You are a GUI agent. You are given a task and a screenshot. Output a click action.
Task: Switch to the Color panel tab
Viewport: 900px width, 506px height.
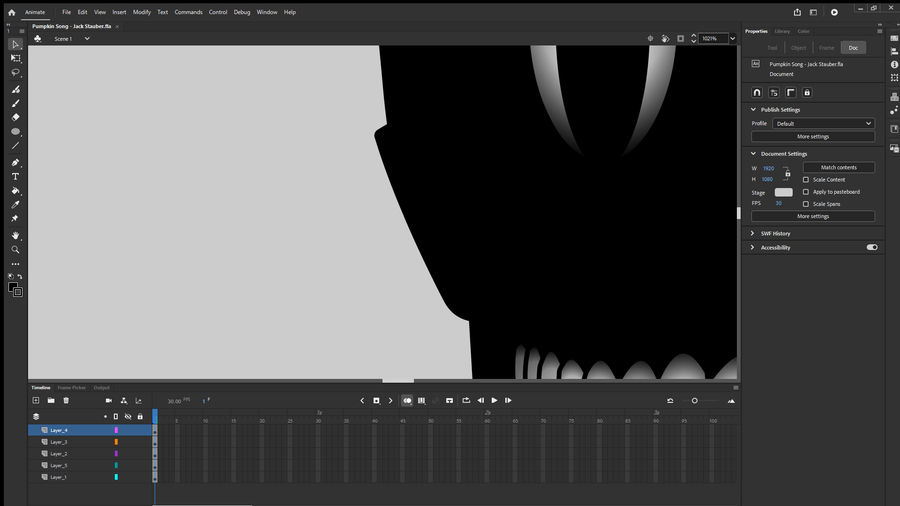804,31
